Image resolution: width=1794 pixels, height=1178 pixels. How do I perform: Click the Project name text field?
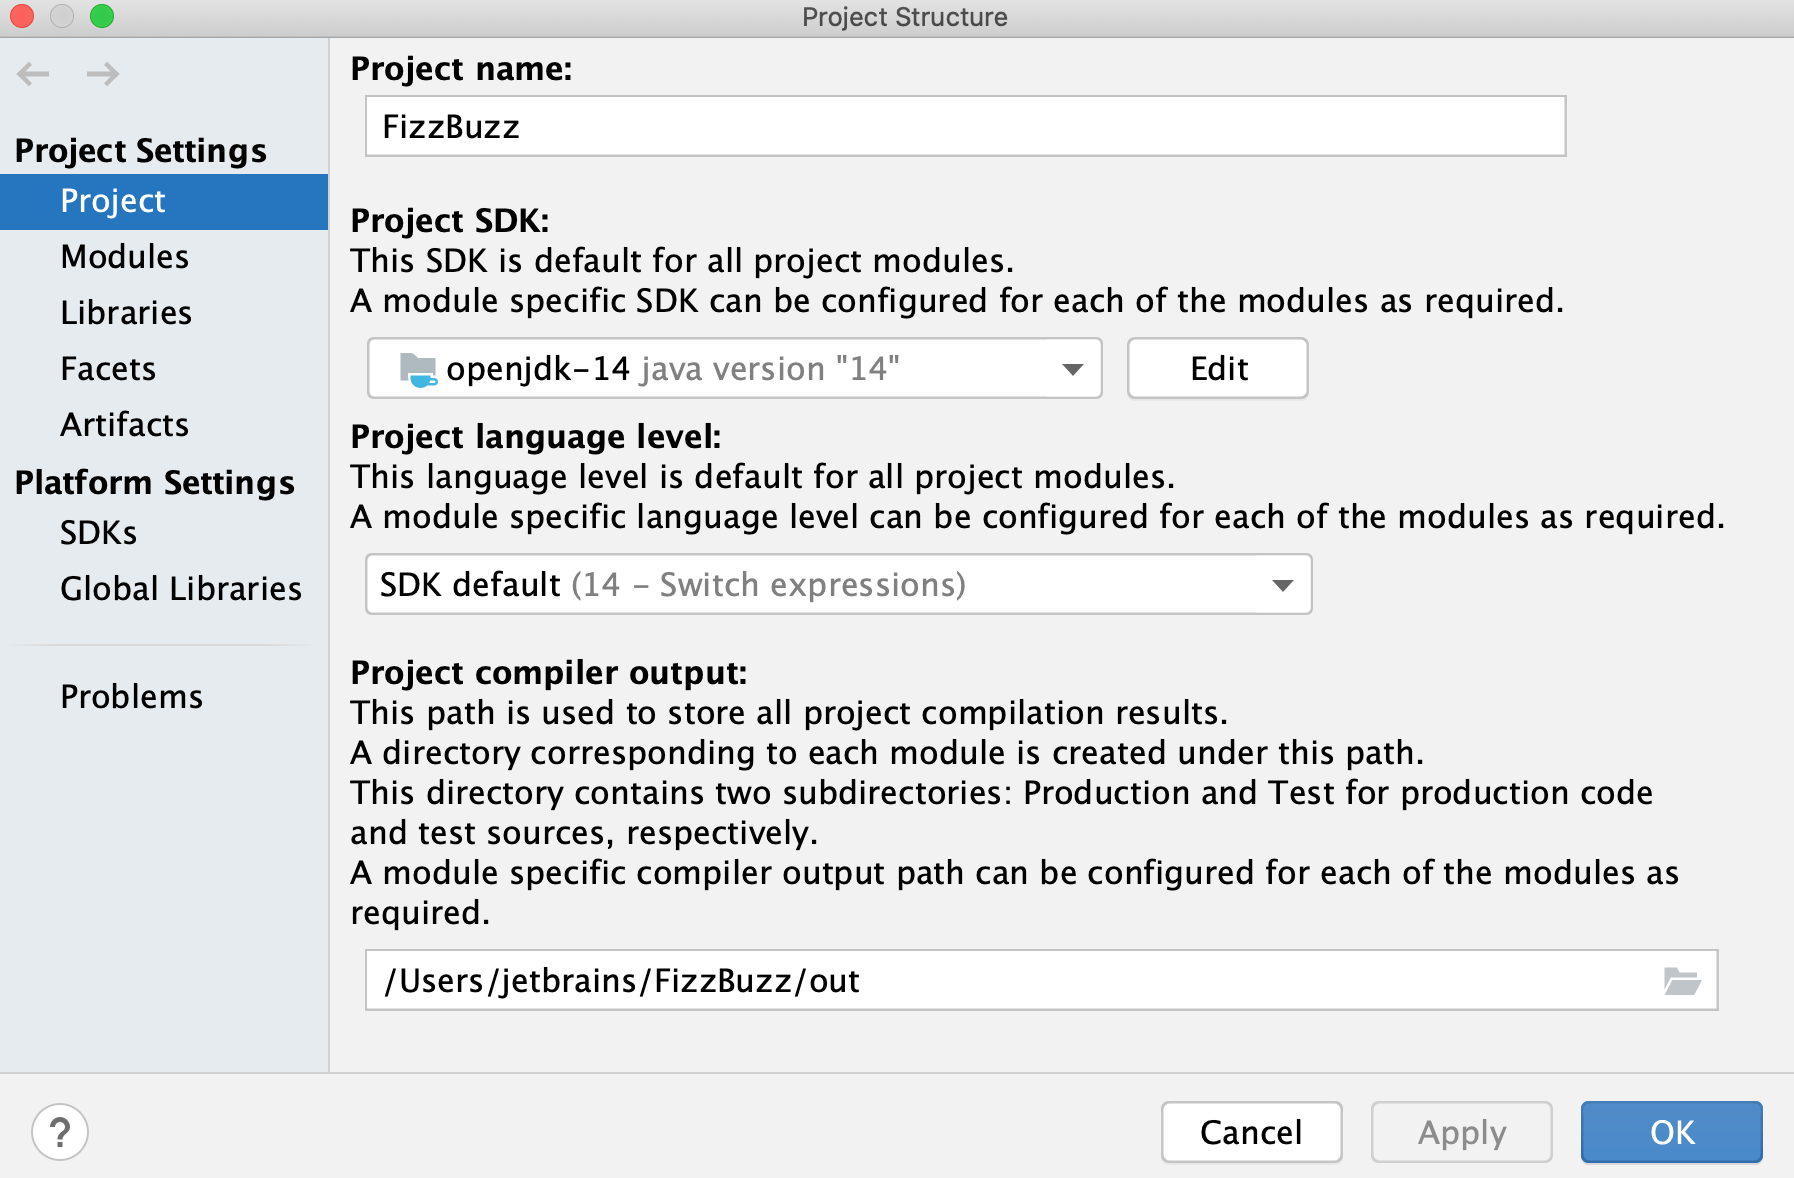pyautogui.click(x=965, y=127)
